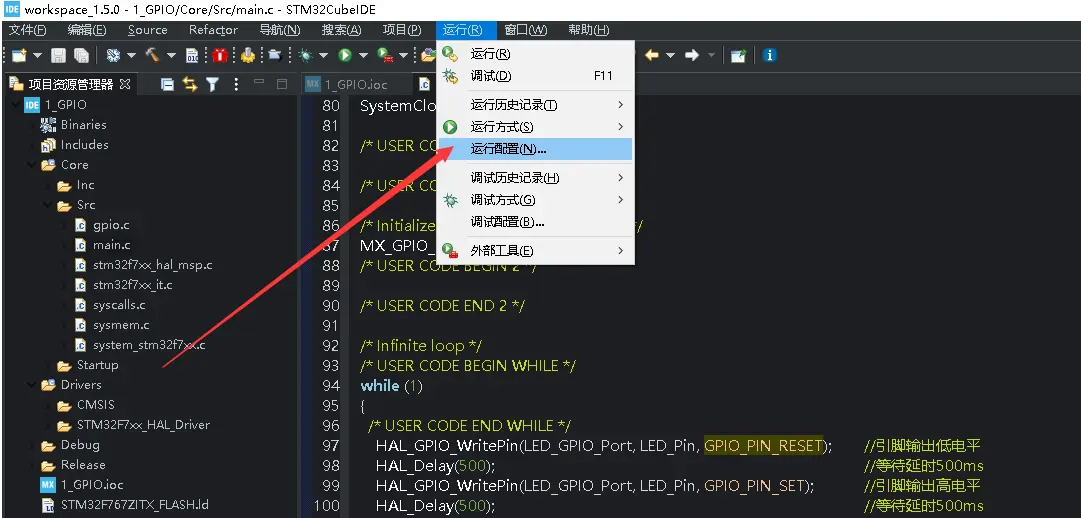Open the 搜索(A) menu
The width and height of the screenshot is (1081, 518).
341,30
